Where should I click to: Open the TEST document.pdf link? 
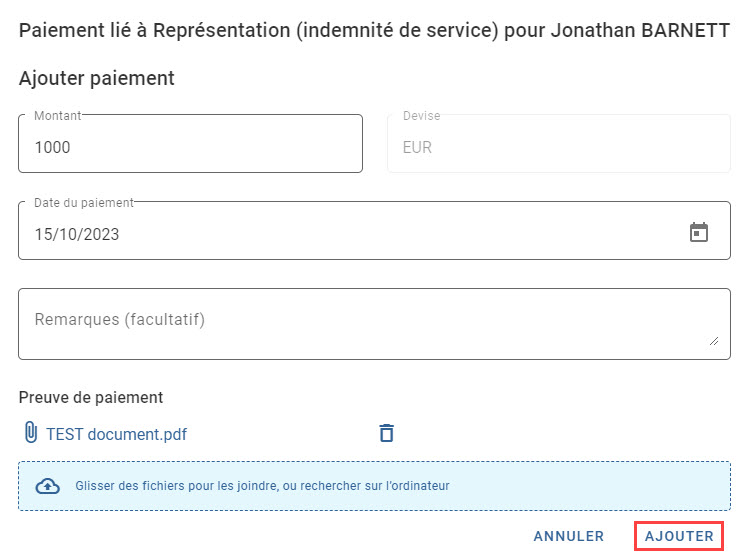point(117,434)
